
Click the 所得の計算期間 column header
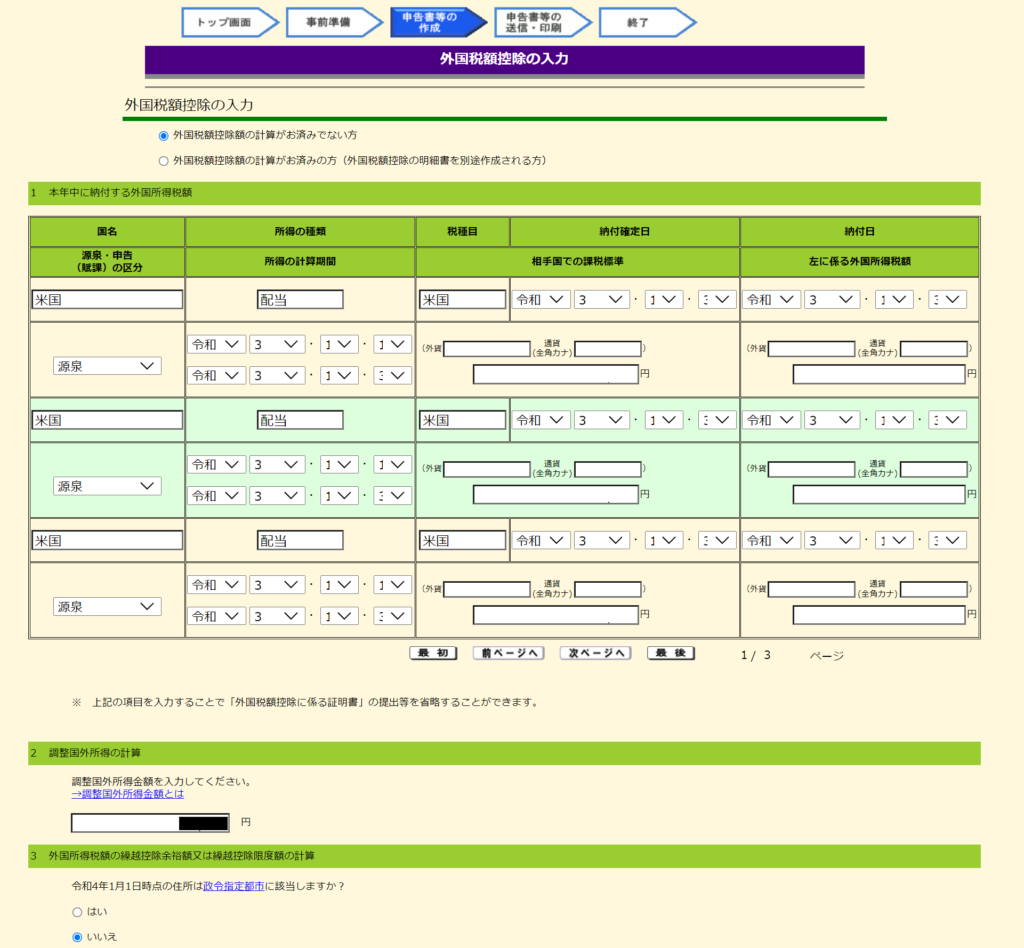300,262
